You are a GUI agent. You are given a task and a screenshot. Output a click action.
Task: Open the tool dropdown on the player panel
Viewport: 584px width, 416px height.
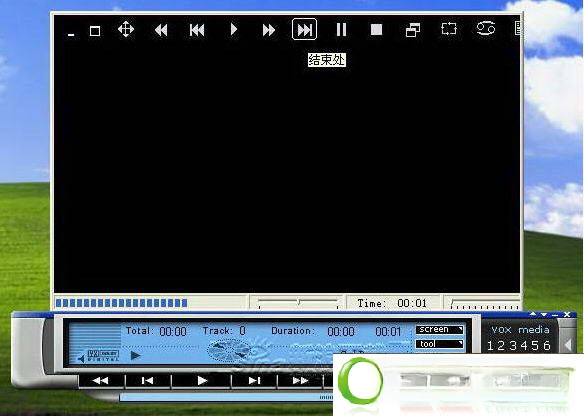439,344
